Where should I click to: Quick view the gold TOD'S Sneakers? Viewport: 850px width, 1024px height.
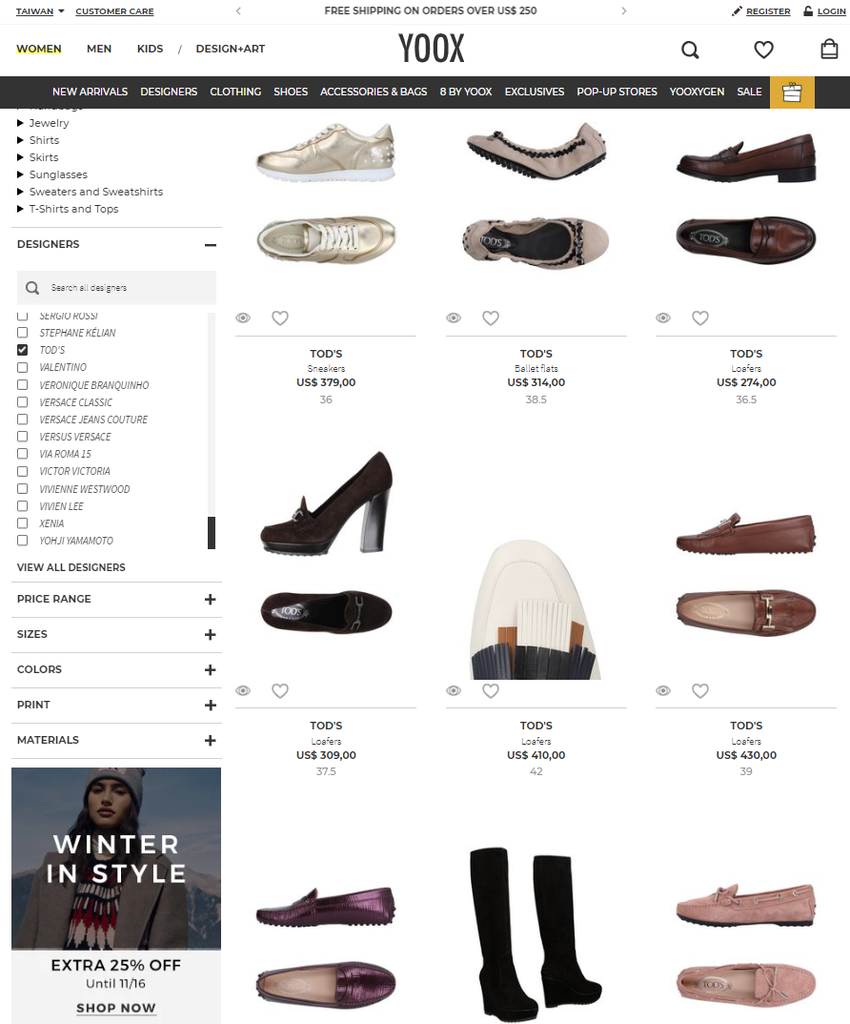point(243,318)
